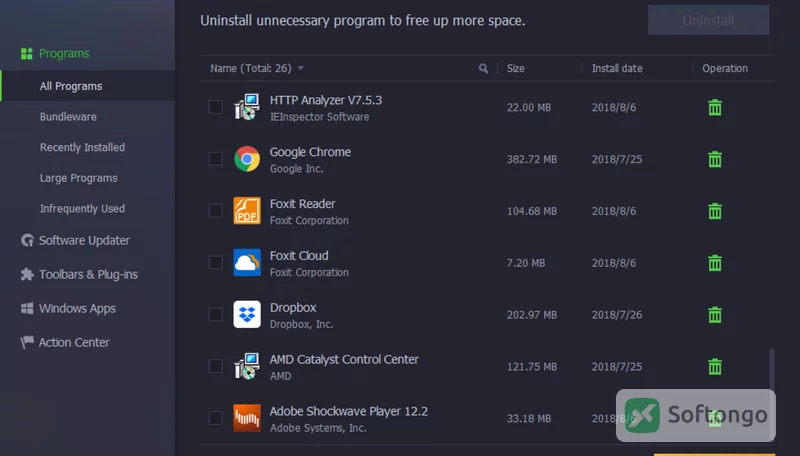Click the Google Chrome program name
This screenshot has width=800, height=456.
[310, 152]
